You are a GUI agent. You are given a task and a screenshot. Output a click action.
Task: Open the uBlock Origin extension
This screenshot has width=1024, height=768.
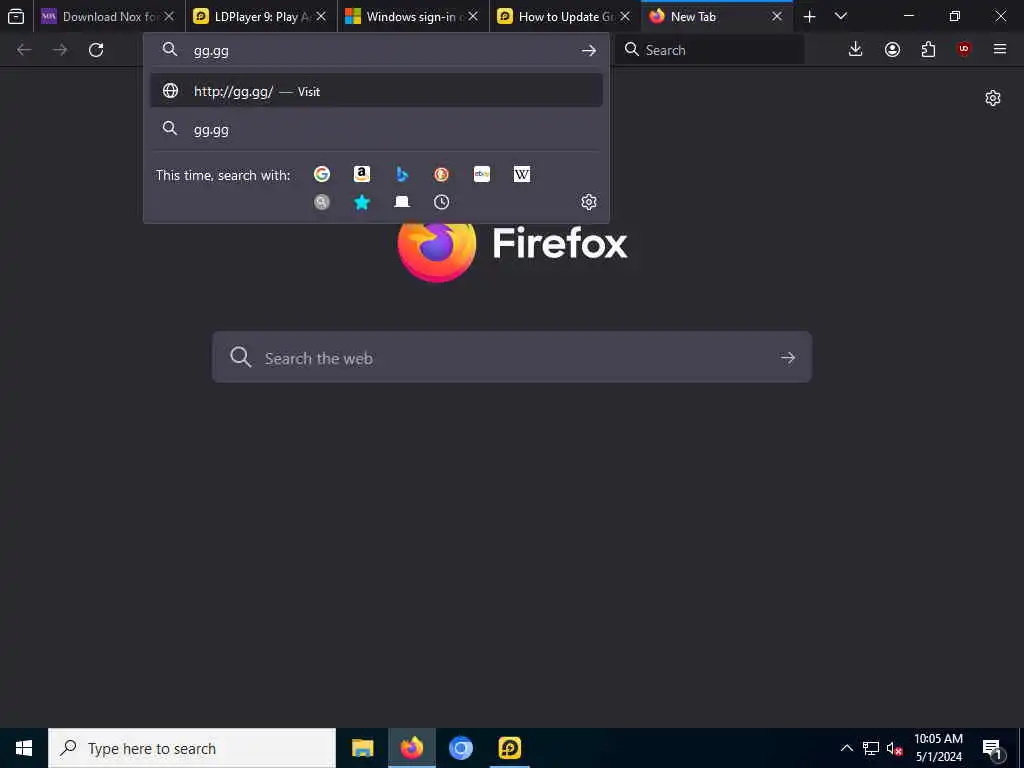[x=964, y=49]
